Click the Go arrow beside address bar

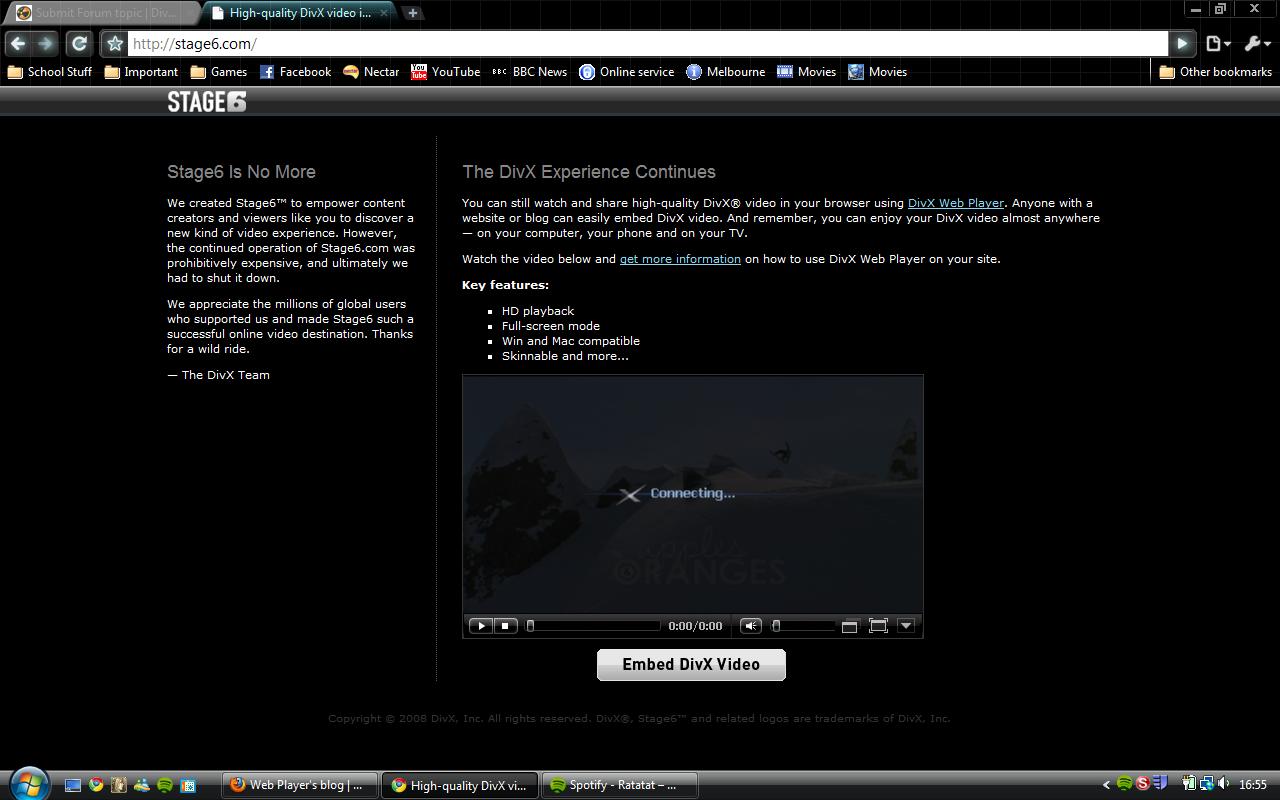coord(1182,43)
